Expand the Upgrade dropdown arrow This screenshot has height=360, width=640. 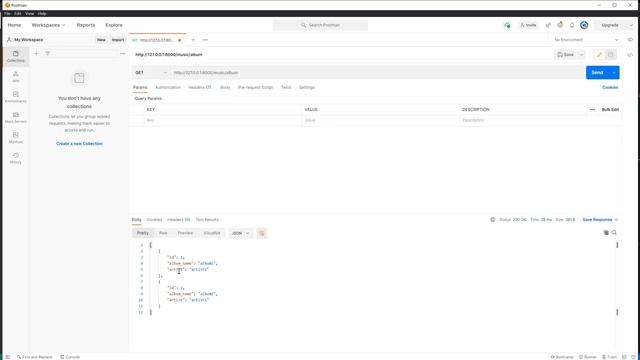pos(630,25)
